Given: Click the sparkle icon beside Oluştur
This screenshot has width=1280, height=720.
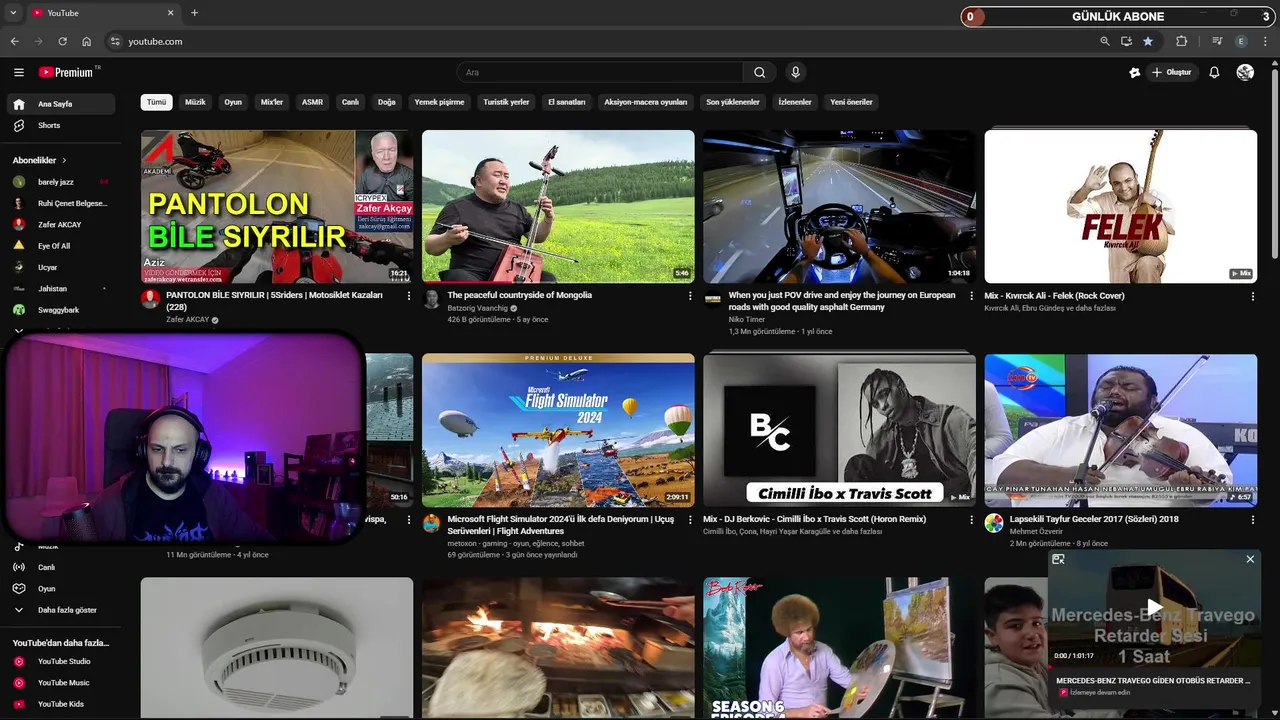Looking at the screenshot, I should tap(1134, 72).
